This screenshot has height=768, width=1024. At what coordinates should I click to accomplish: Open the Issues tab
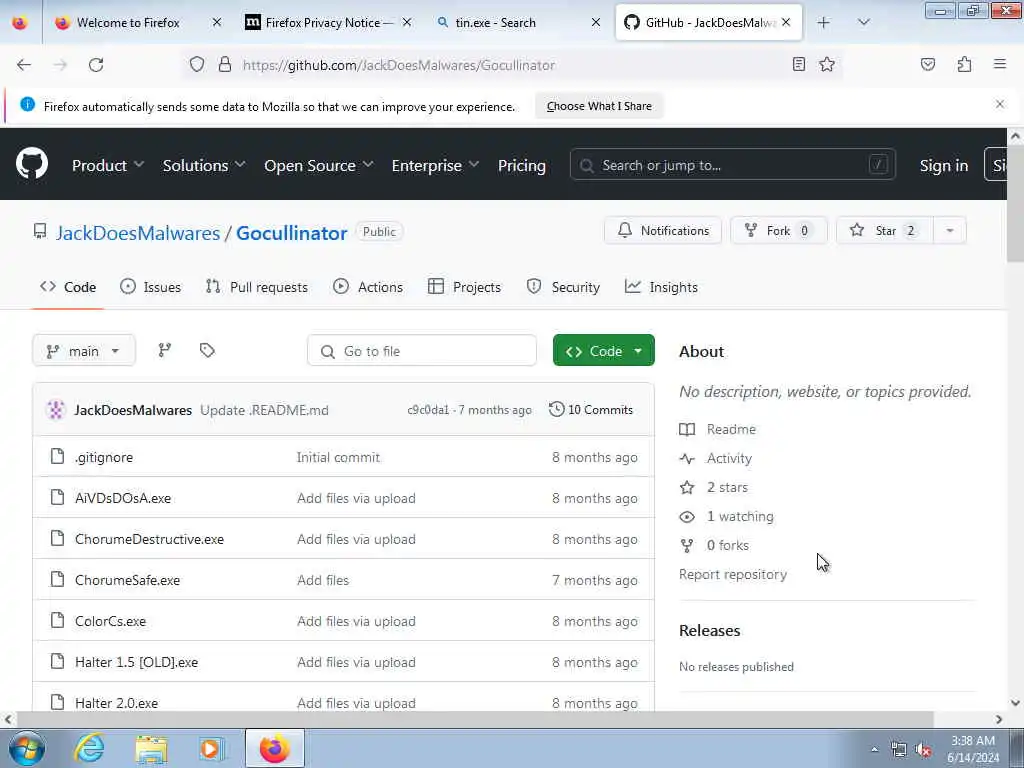coord(151,287)
